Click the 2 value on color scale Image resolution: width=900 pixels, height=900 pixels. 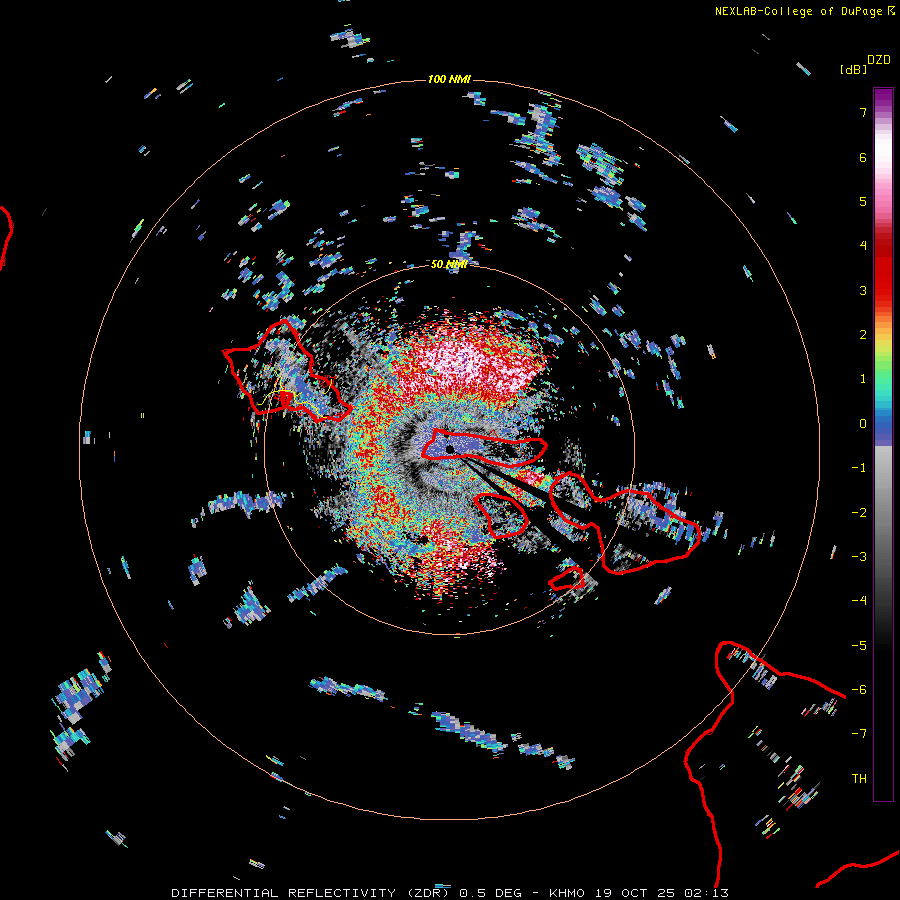863,335
